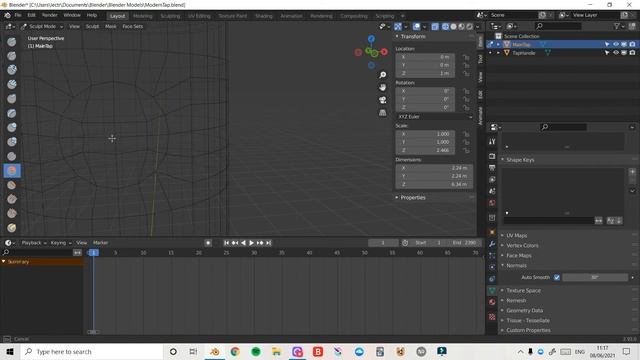Select solid viewport shading sphere
Viewport: 640px width, 360px height.
[453, 27]
